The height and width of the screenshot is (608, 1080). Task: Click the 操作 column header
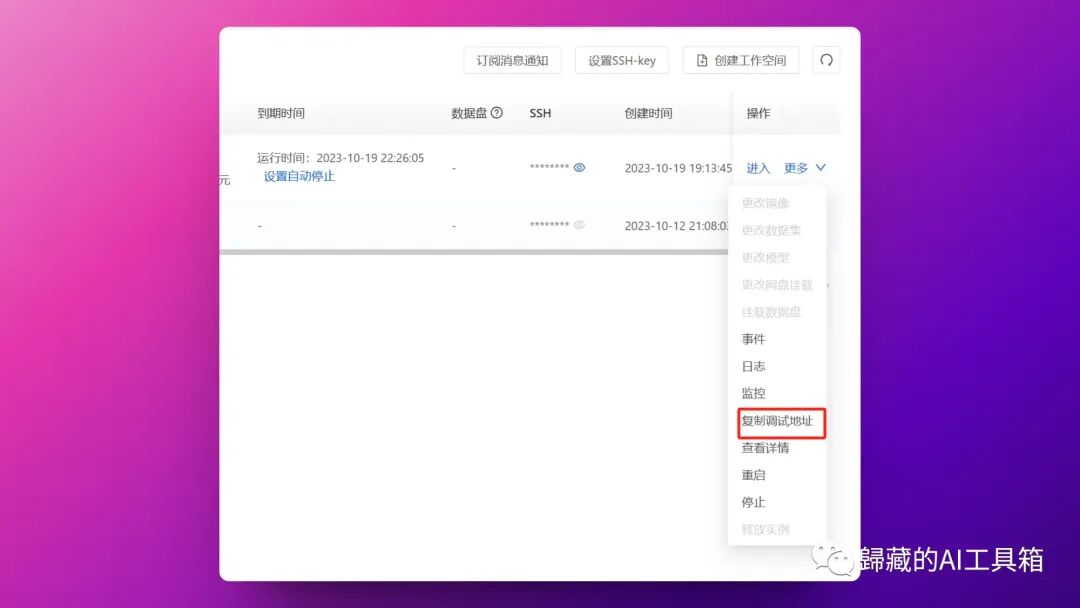758,113
